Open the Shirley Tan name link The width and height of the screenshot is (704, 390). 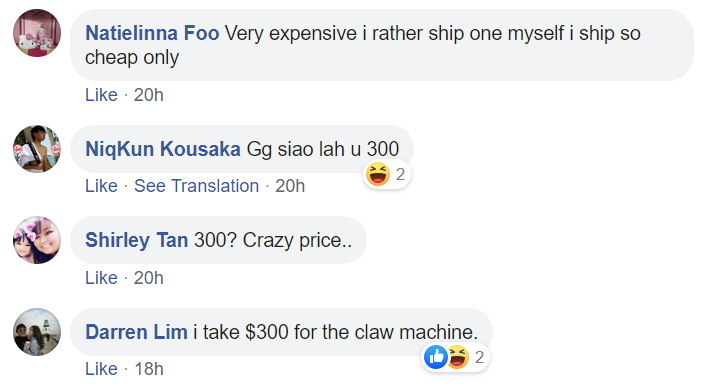(136, 240)
